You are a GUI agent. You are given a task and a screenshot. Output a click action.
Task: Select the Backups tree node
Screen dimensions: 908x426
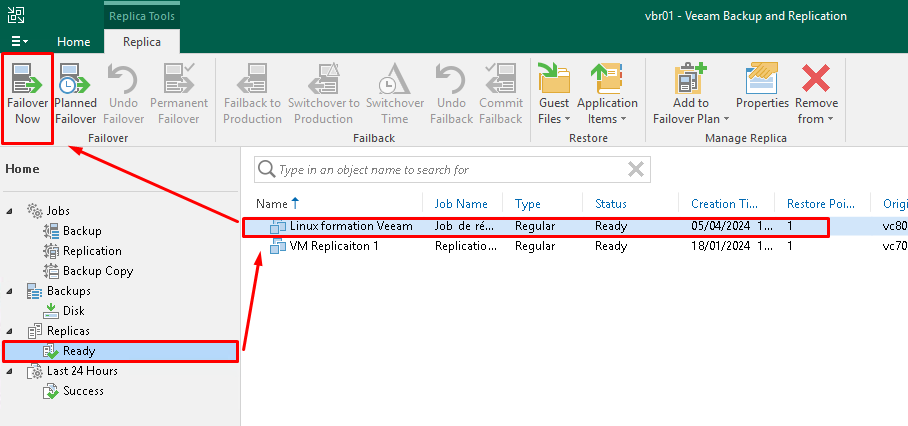[69, 291]
